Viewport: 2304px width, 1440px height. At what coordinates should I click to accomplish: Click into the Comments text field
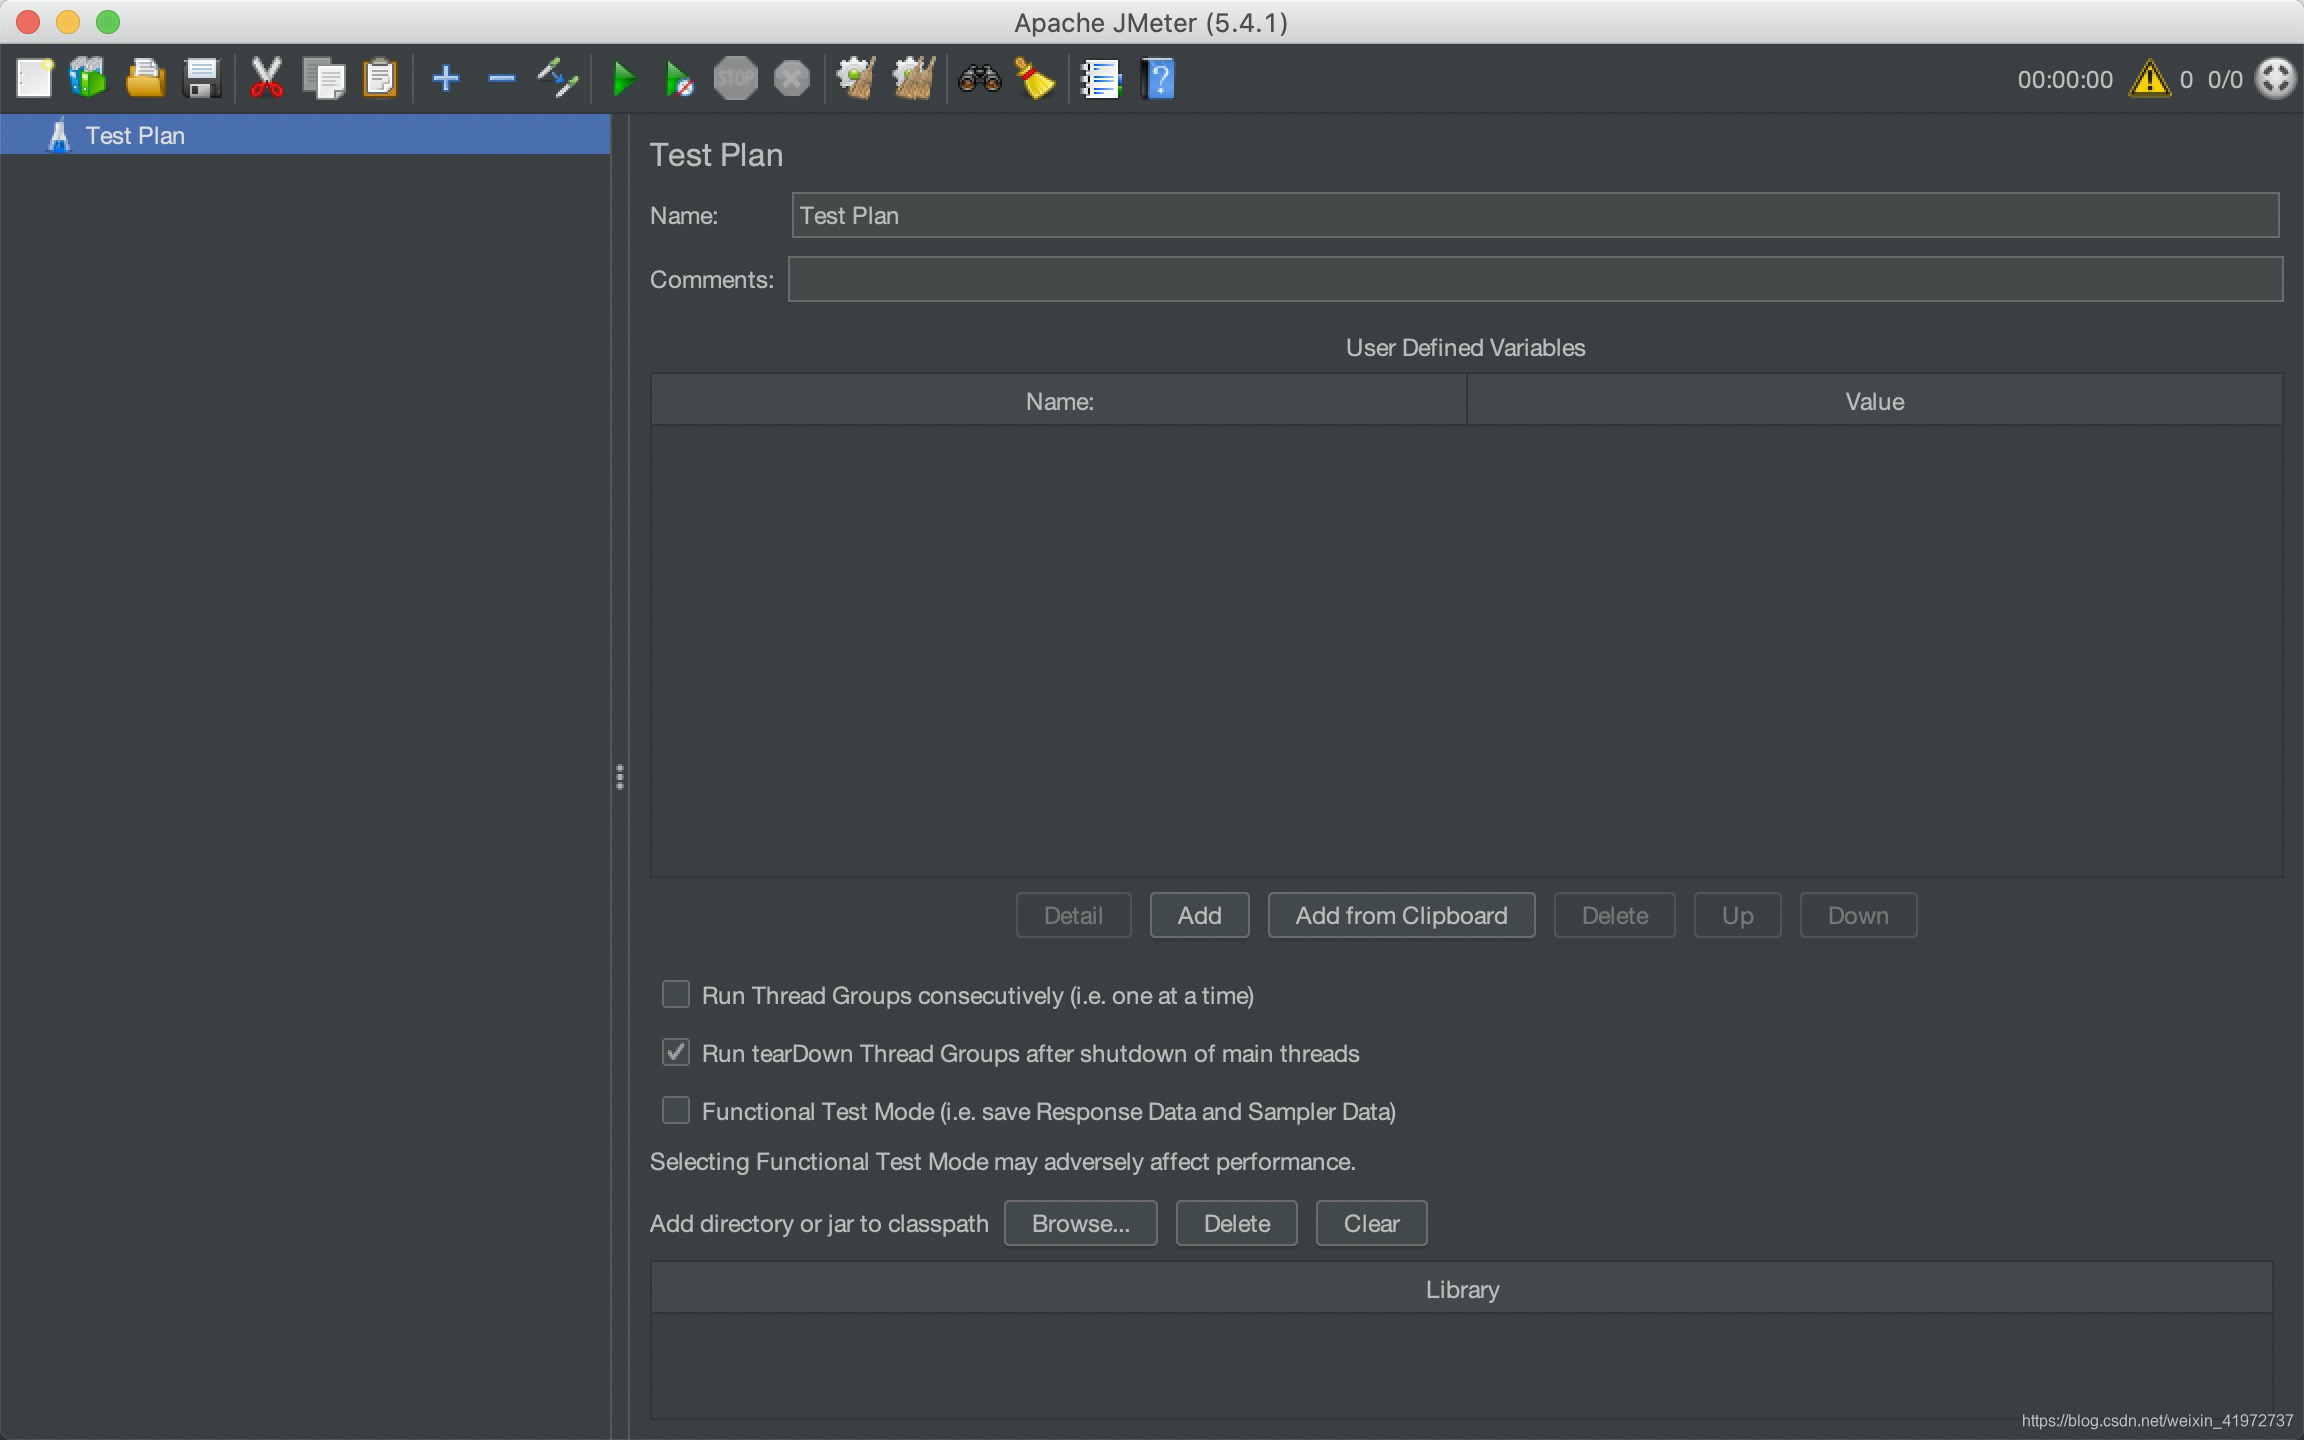[1535, 279]
